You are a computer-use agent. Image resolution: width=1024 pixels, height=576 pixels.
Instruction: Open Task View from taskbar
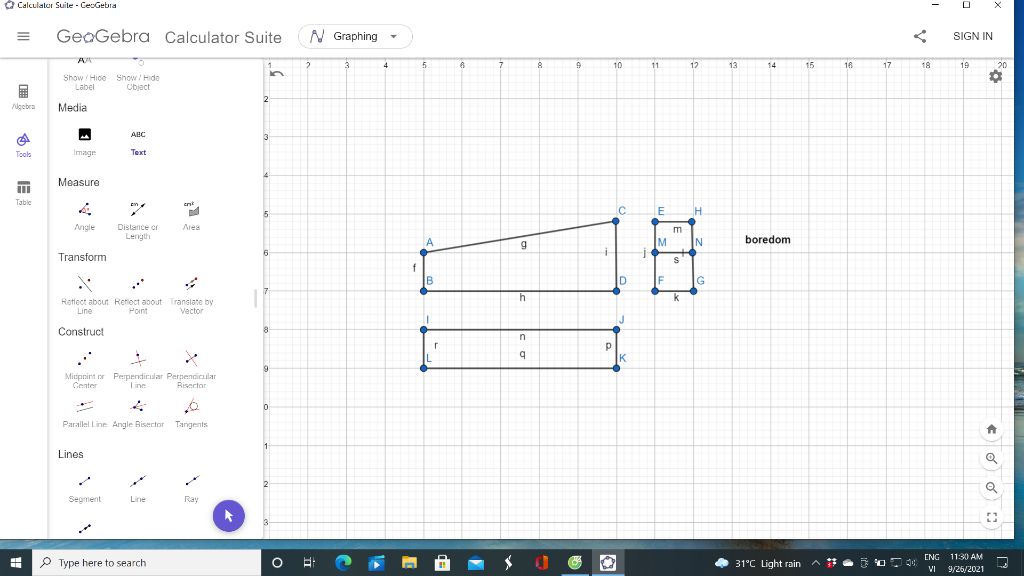coord(310,562)
